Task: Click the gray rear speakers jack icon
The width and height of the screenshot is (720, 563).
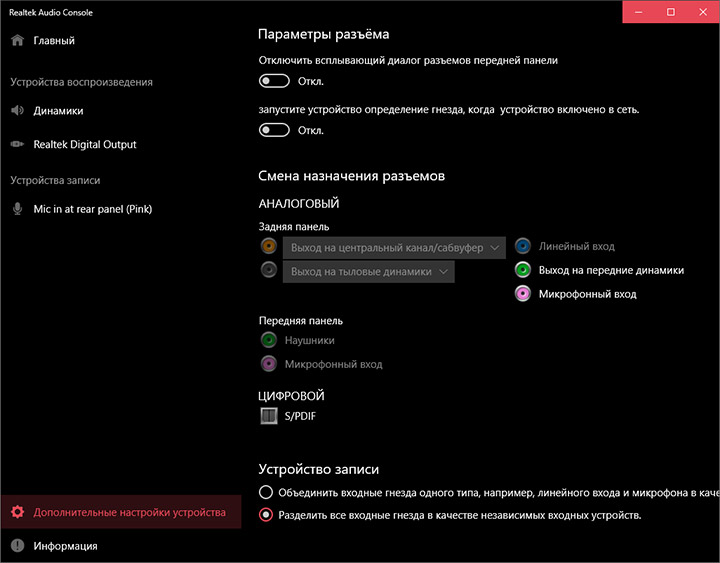Action: (268, 270)
